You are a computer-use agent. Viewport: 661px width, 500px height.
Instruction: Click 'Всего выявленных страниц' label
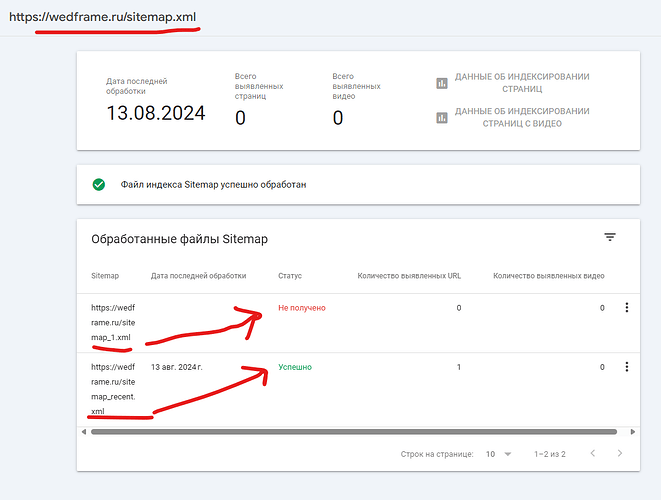click(x=259, y=86)
